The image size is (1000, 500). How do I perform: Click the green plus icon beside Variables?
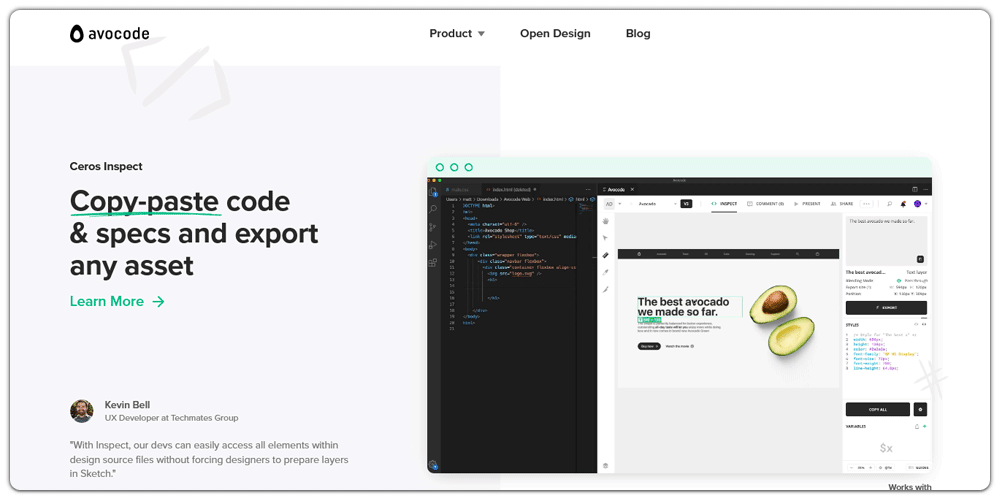tap(925, 426)
